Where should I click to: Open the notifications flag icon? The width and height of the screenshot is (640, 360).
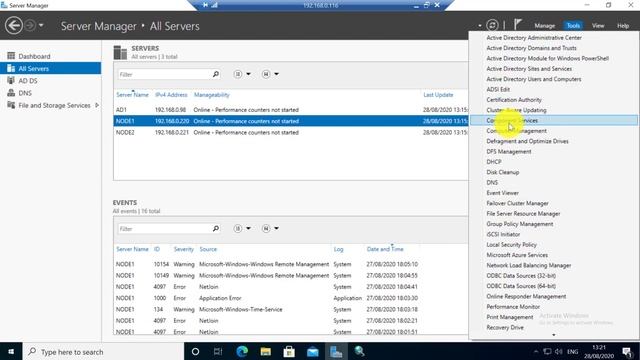point(518,25)
